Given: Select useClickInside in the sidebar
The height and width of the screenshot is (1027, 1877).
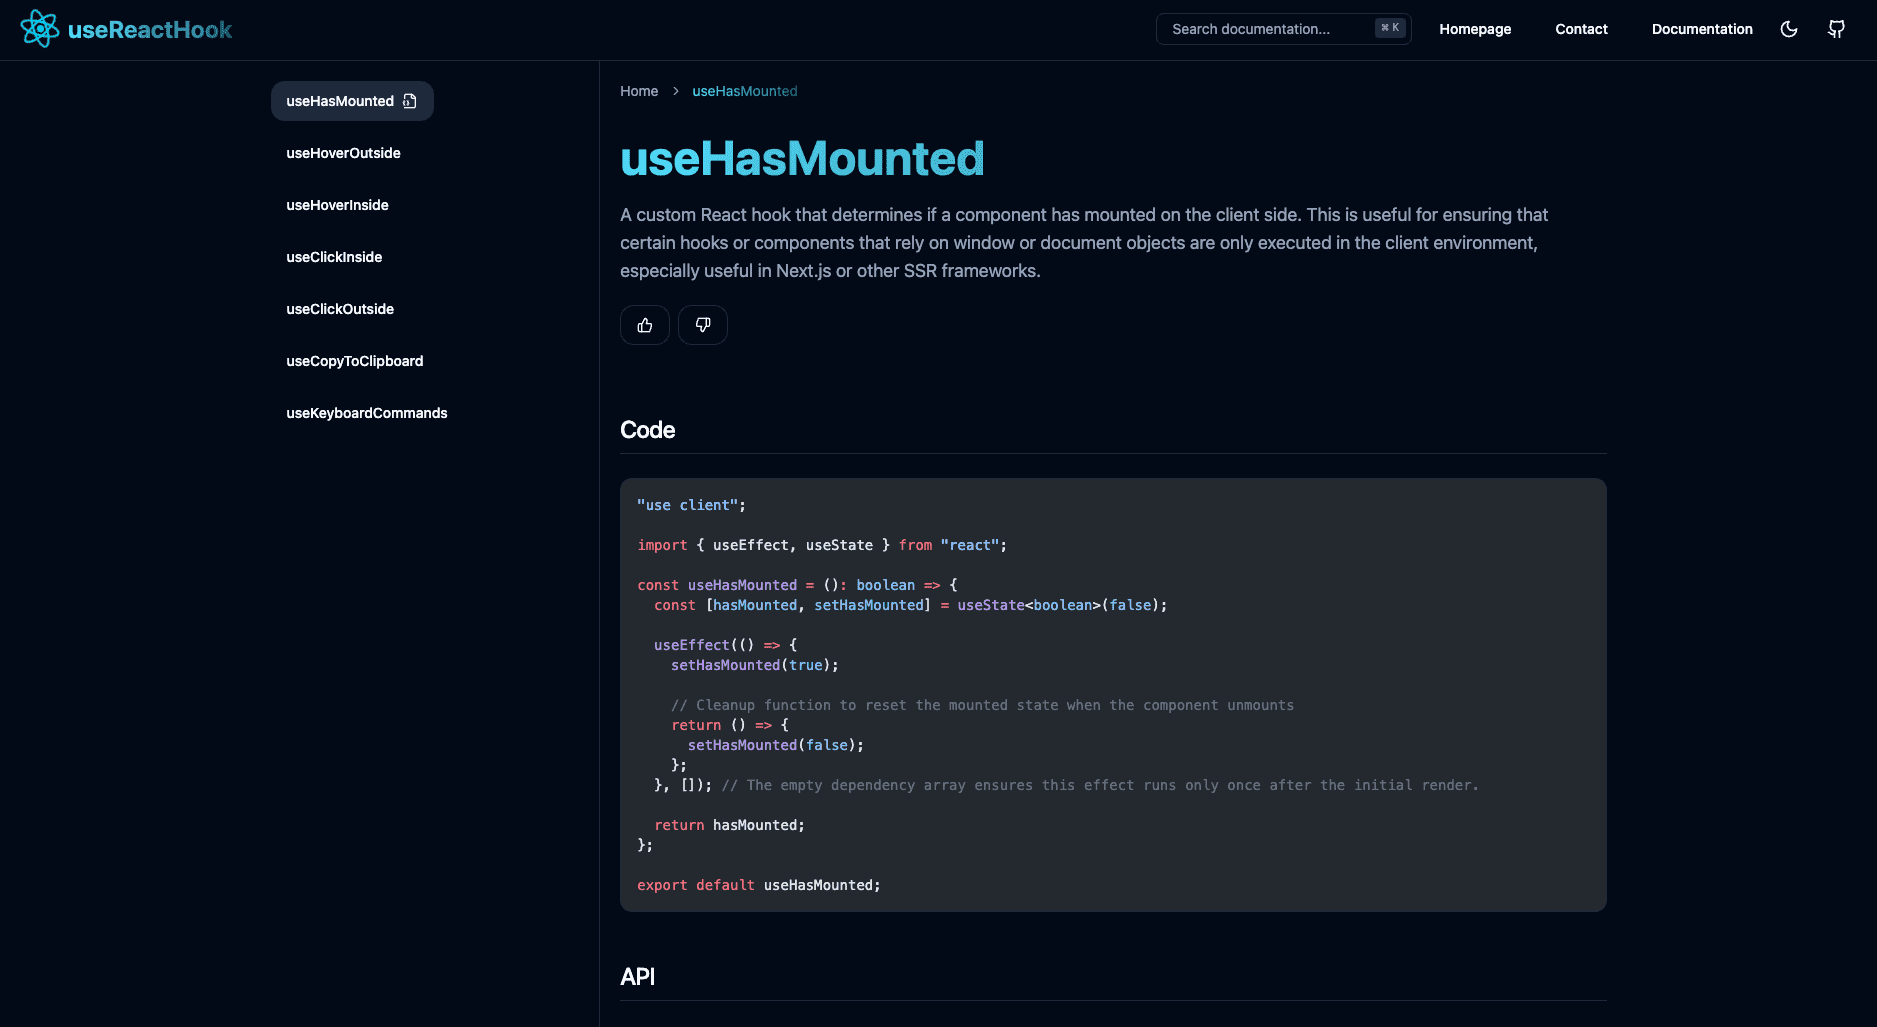Looking at the screenshot, I should coord(334,257).
